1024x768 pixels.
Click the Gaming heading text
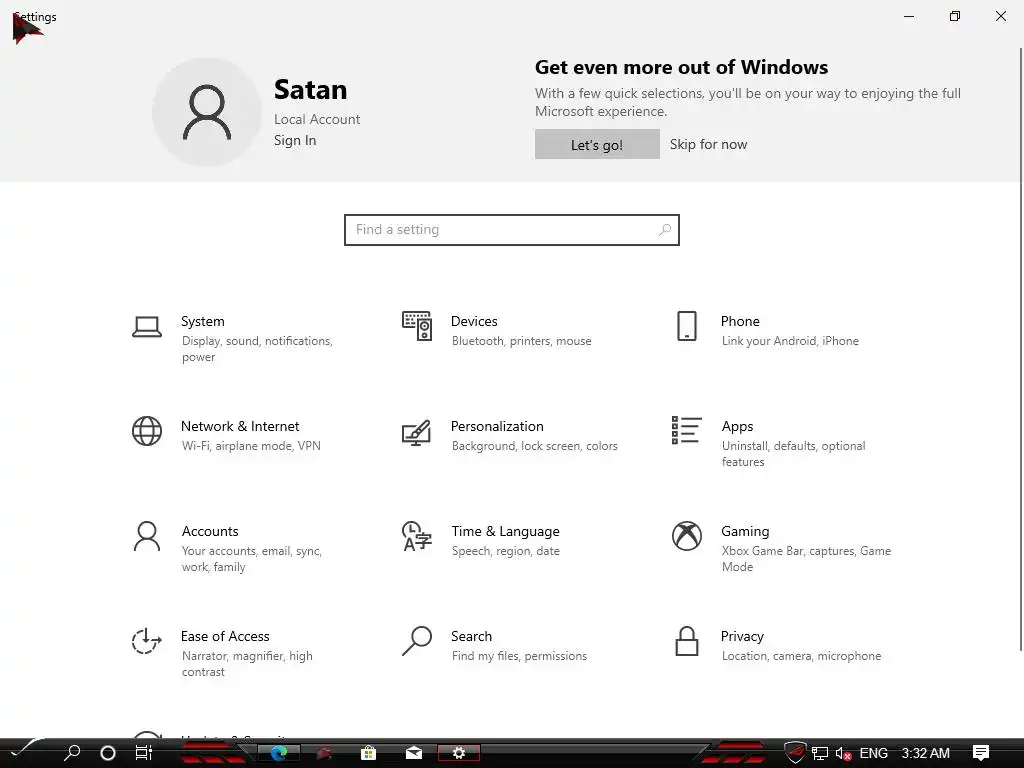(x=745, y=532)
